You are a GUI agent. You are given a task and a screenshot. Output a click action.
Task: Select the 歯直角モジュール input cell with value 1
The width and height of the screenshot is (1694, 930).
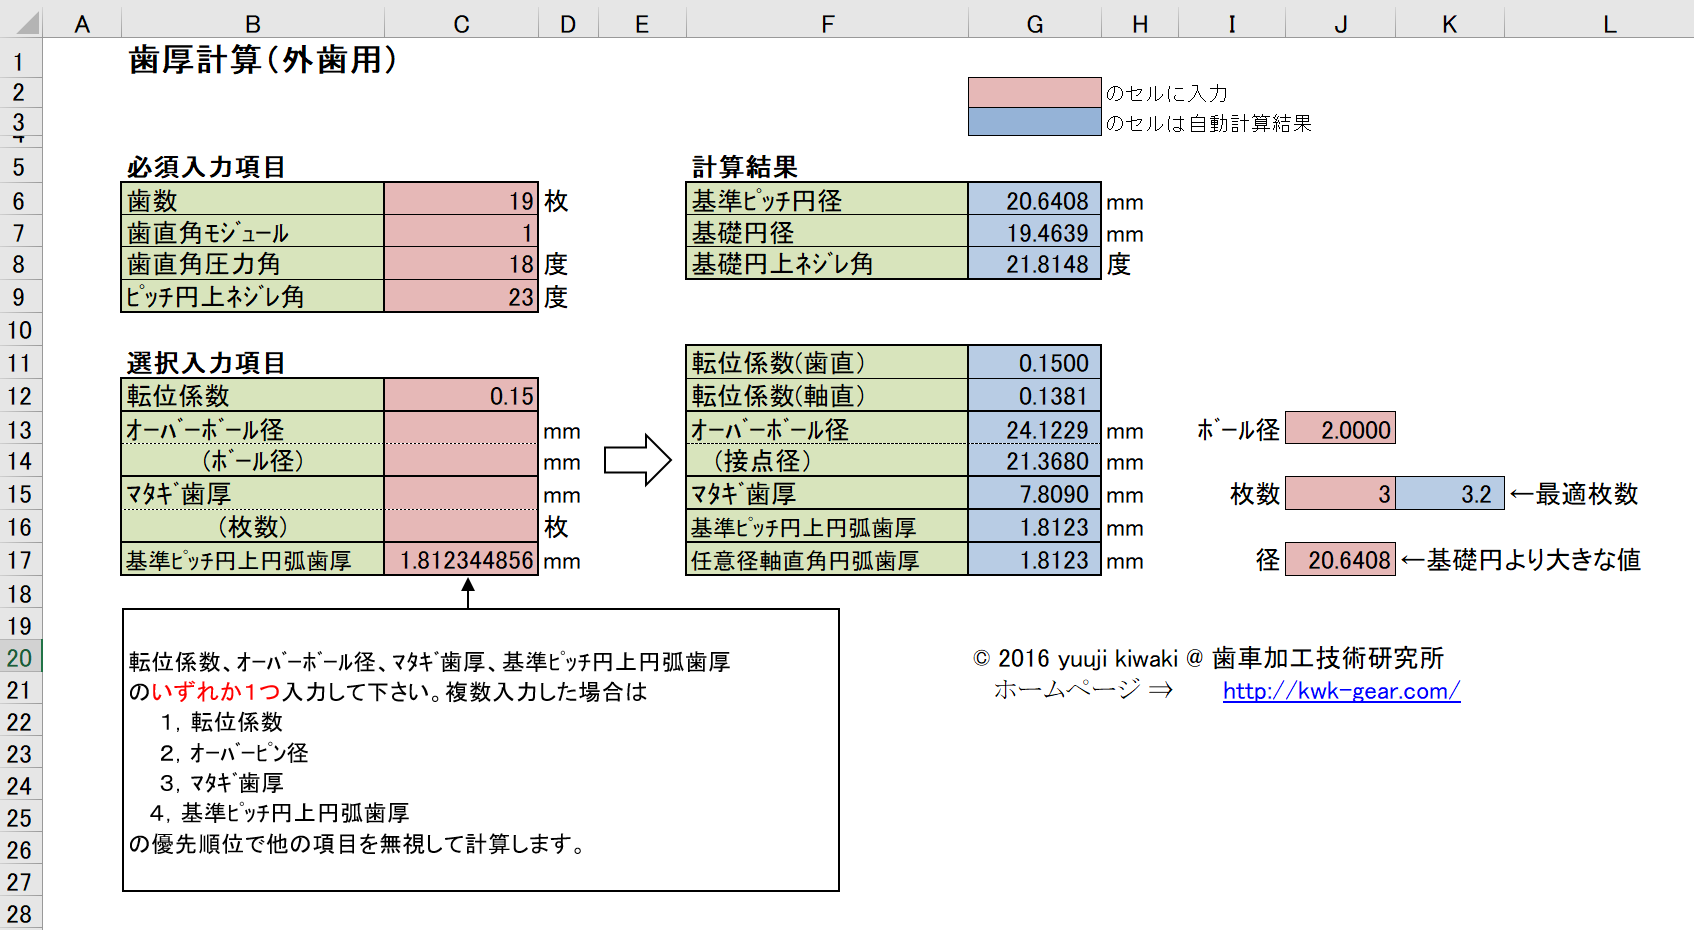[x=461, y=233]
